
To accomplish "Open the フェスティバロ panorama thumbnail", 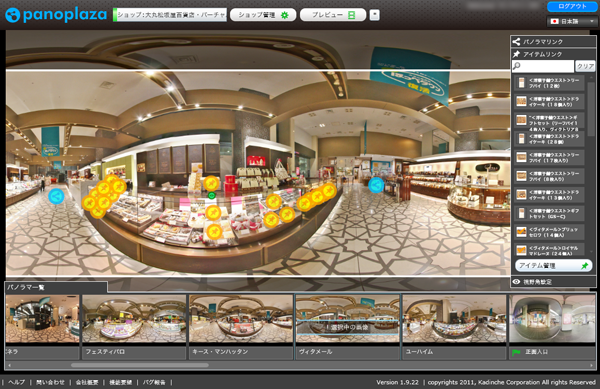I will pyautogui.click(x=134, y=319).
